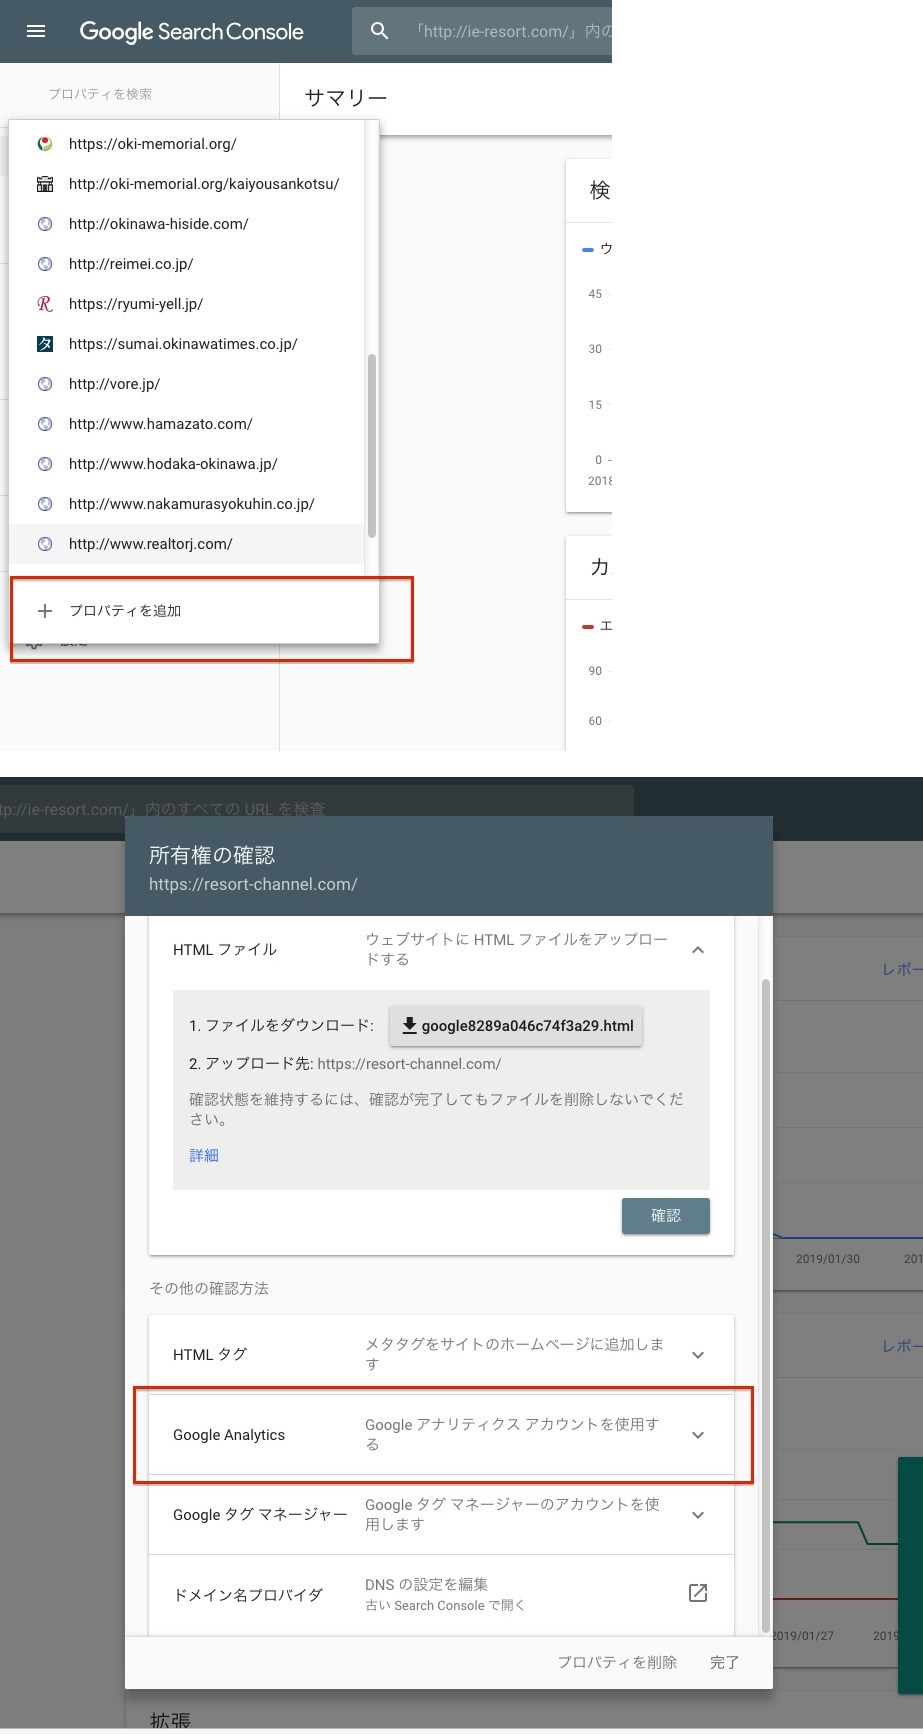This screenshot has width=923, height=1734.
Task: Download google8289a046c74f3a29.html file
Action: point(516,1025)
